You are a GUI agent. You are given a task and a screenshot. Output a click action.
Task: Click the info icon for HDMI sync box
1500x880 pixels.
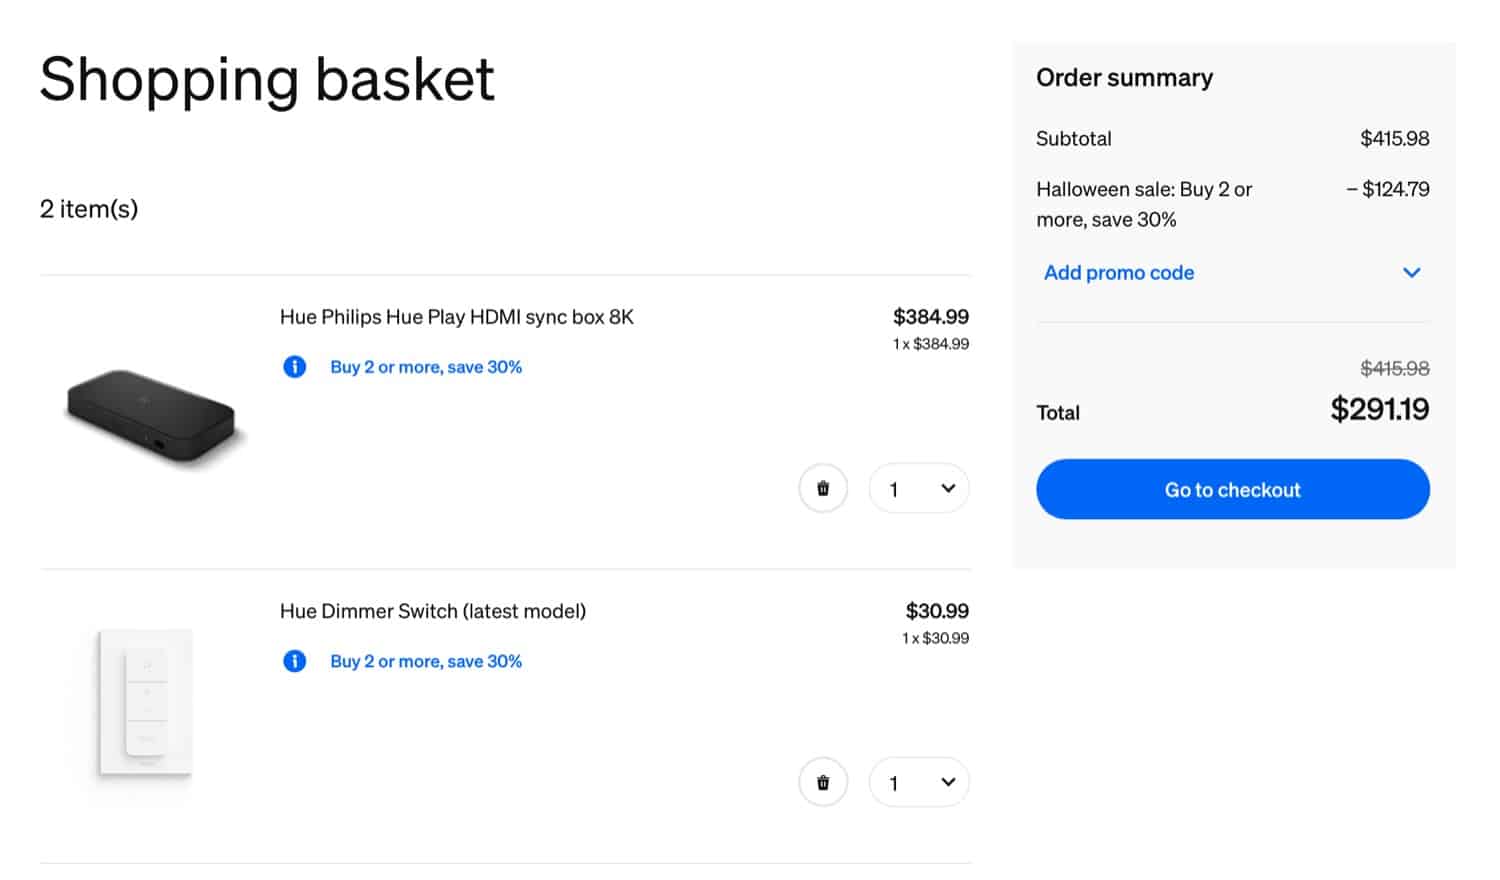[x=295, y=367]
